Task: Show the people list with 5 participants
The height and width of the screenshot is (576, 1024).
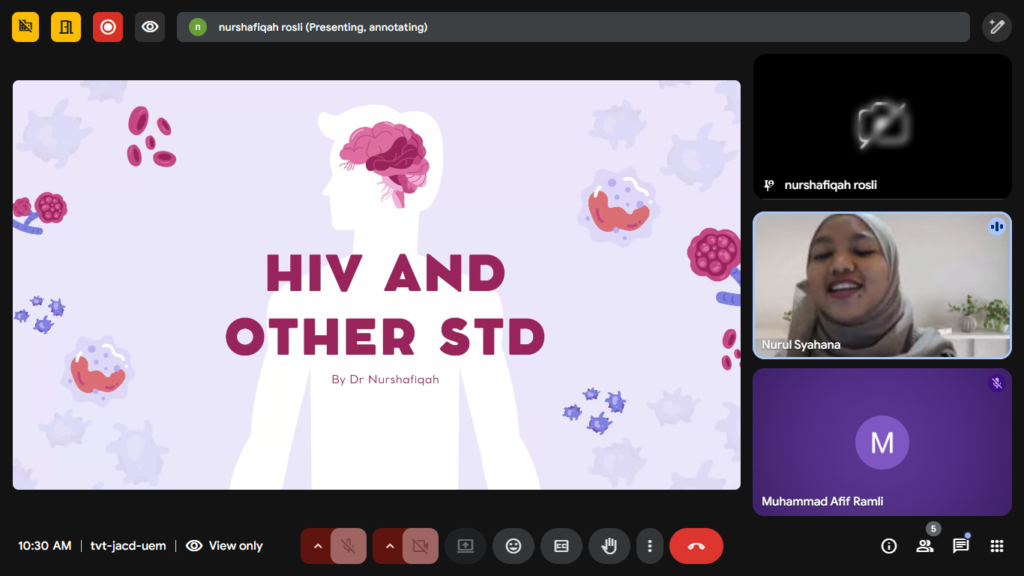Action: [x=925, y=546]
